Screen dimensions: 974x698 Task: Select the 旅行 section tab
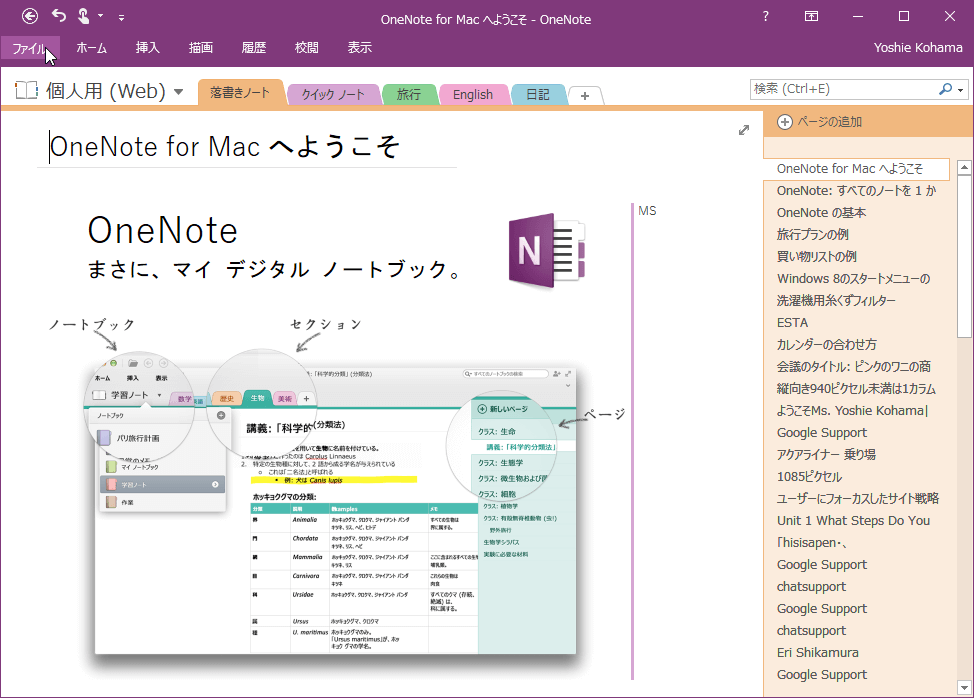409,94
